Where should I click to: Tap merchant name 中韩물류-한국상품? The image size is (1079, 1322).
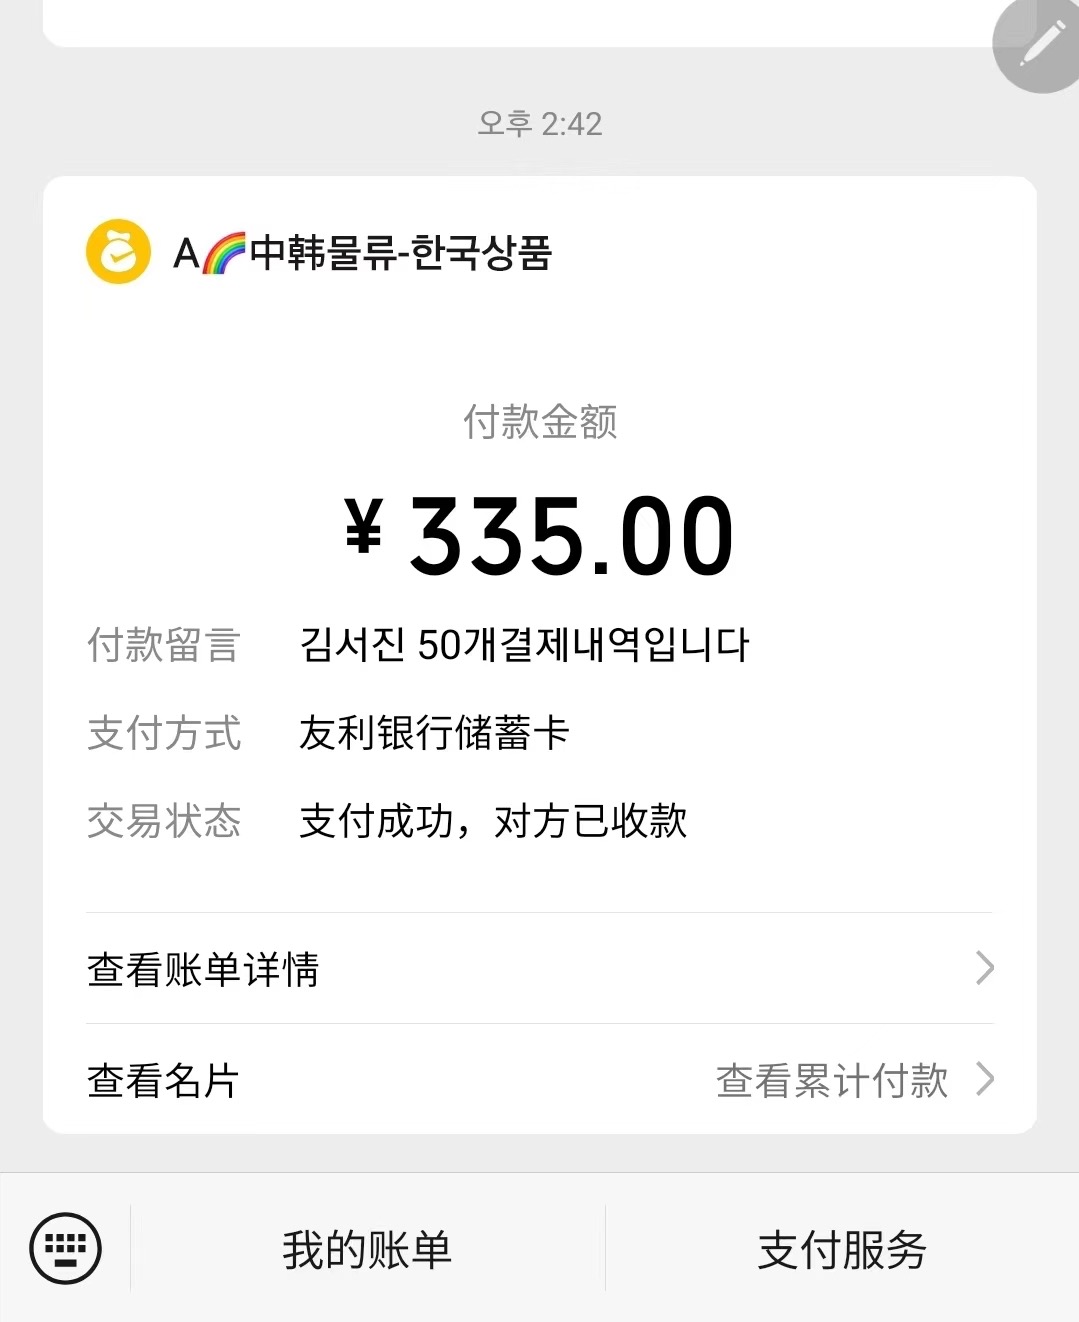(401, 253)
